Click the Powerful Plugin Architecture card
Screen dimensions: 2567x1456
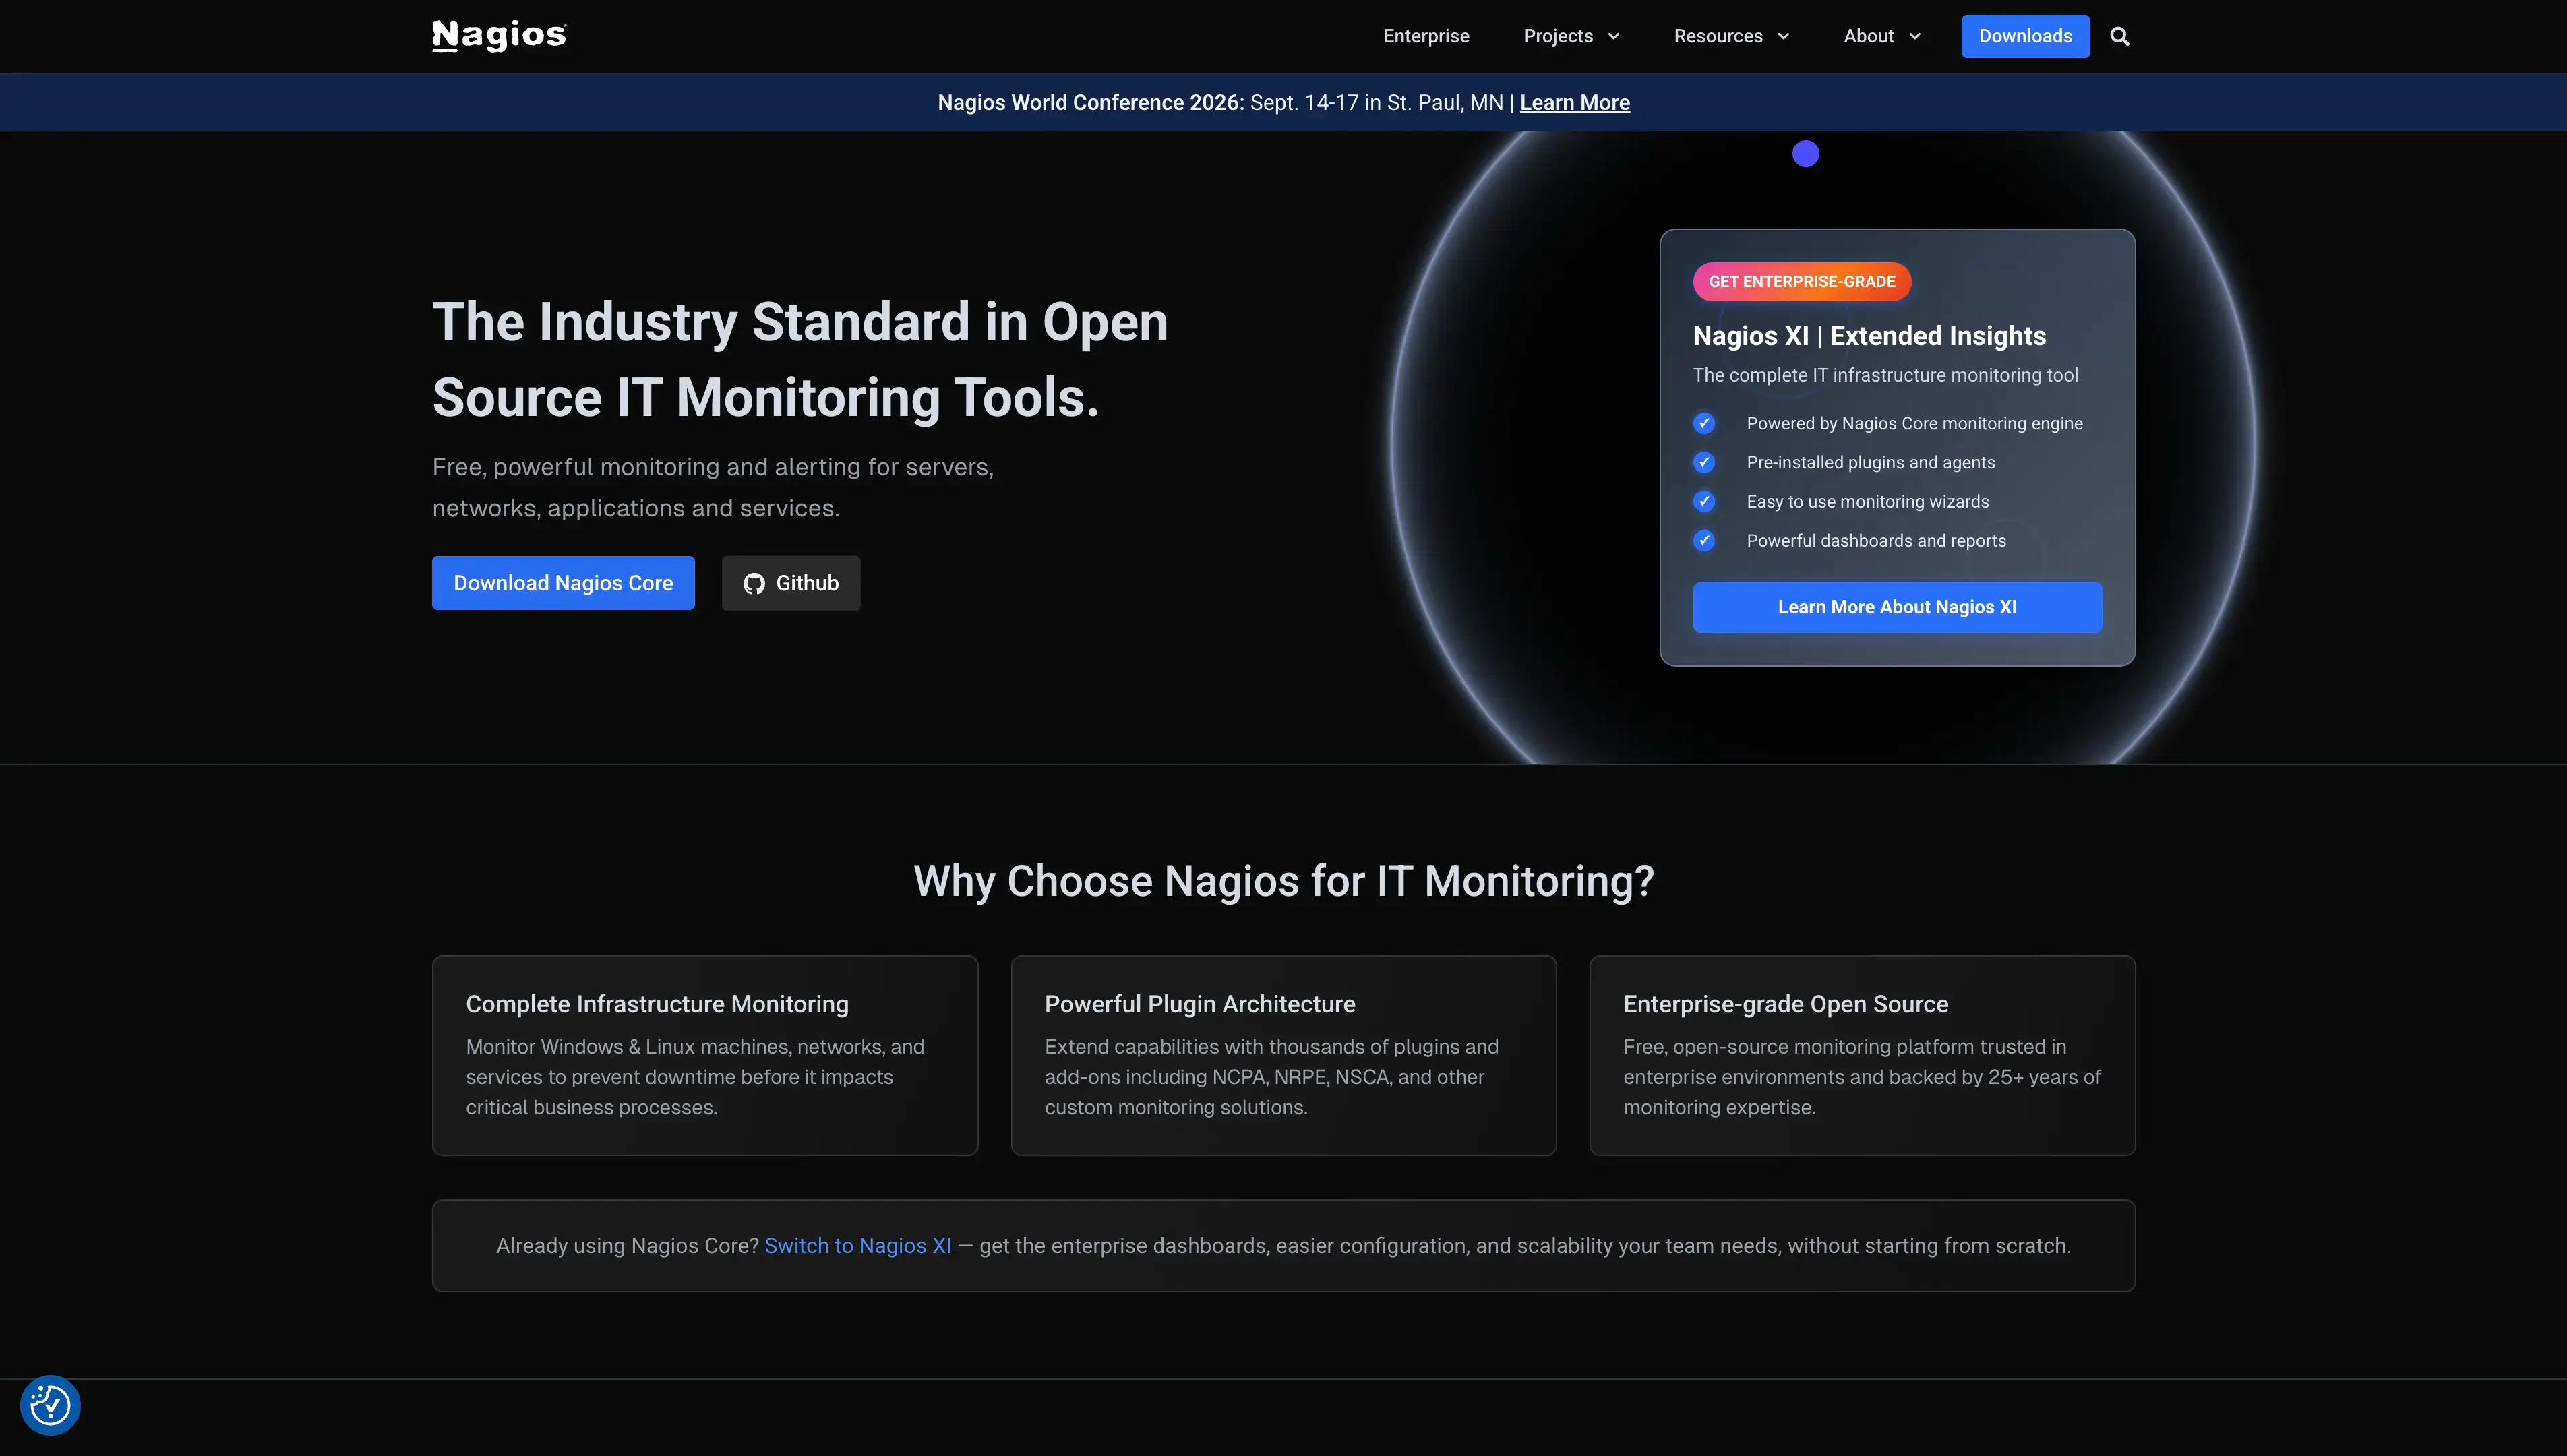click(1283, 1054)
